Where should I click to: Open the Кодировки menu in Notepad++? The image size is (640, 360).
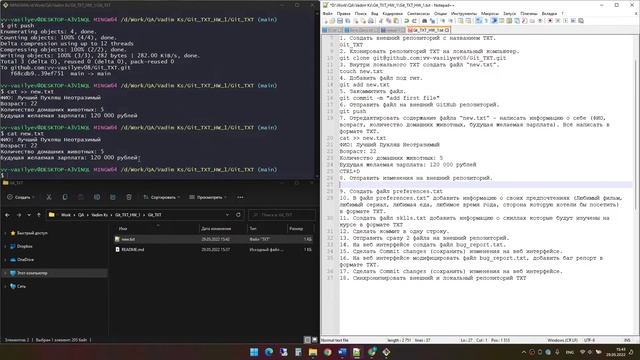393,13
